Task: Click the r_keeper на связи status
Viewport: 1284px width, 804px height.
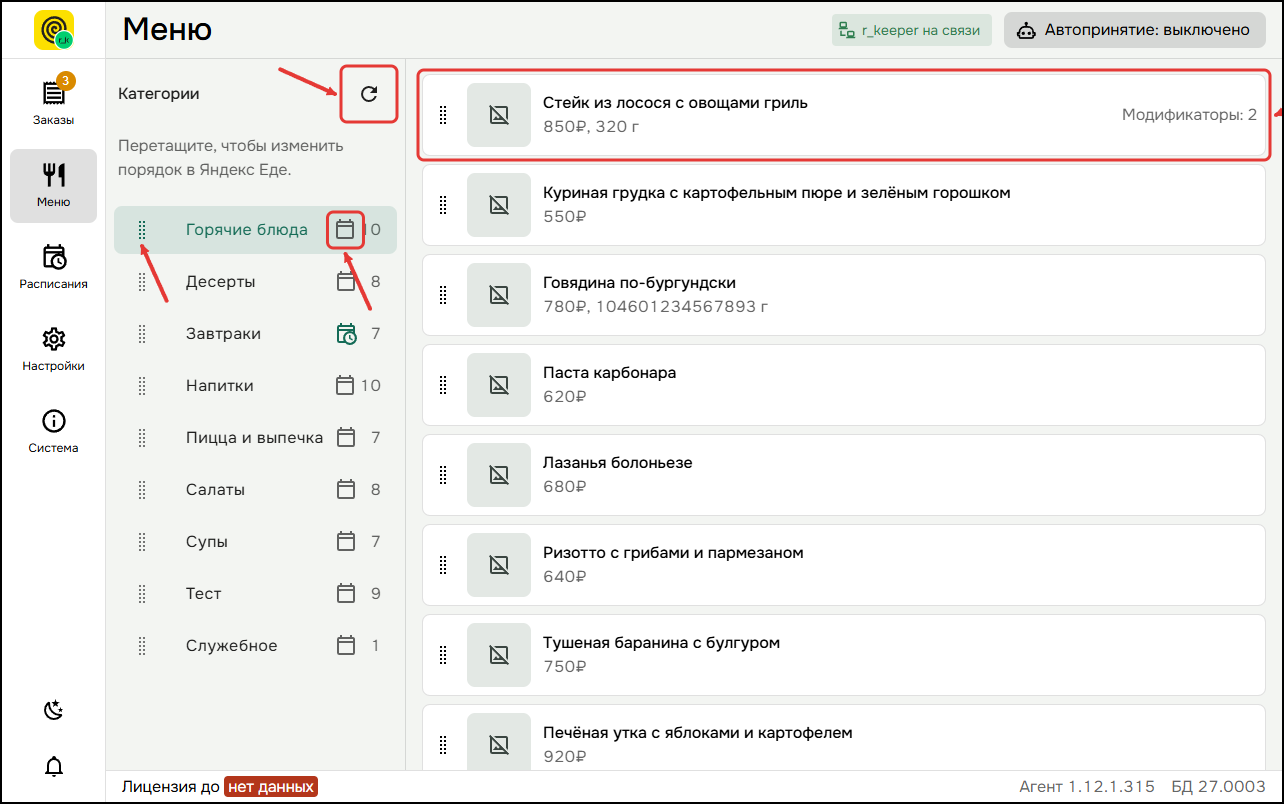Action: pos(911,30)
